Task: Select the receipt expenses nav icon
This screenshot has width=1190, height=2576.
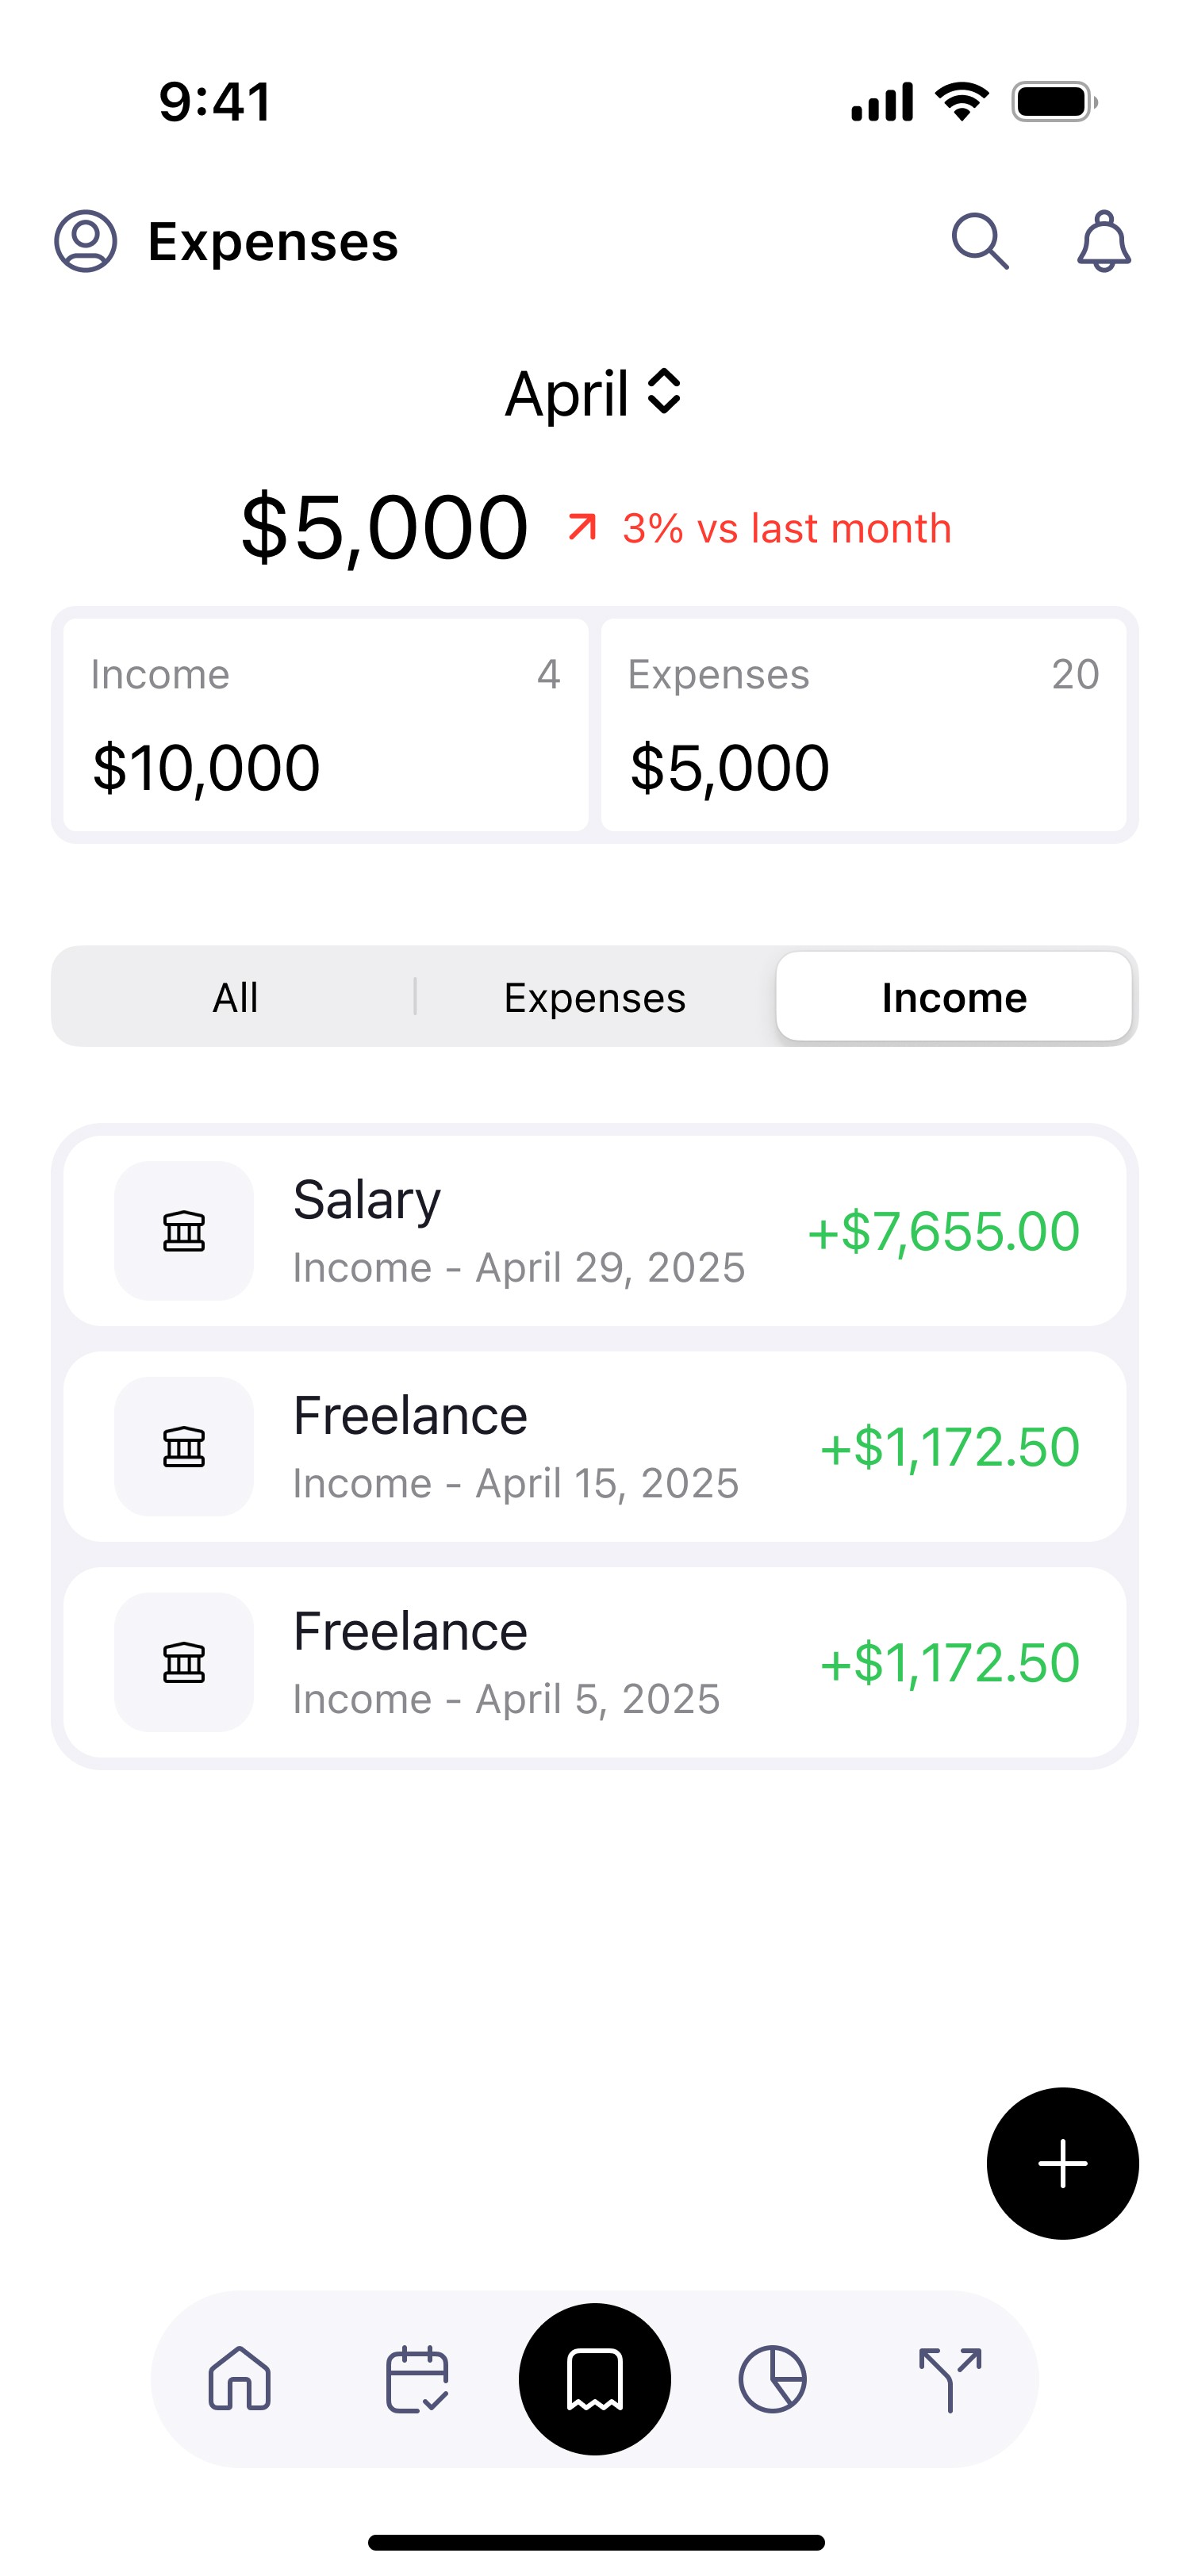Action: pos(595,2379)
